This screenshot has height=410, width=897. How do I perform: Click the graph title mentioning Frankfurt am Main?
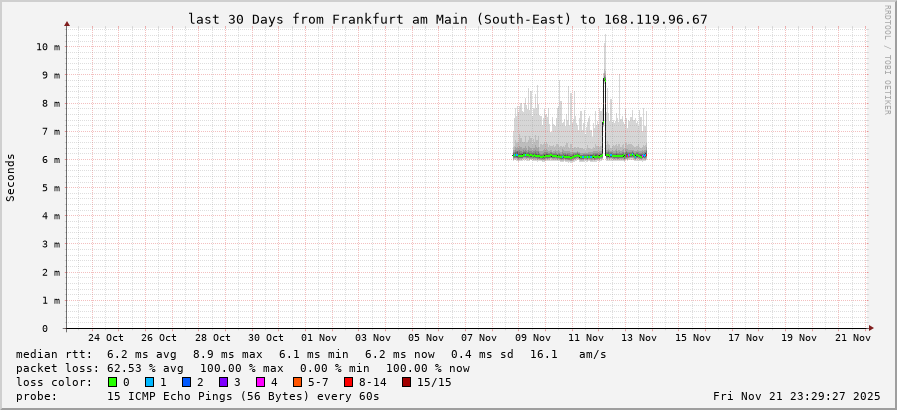447,19
